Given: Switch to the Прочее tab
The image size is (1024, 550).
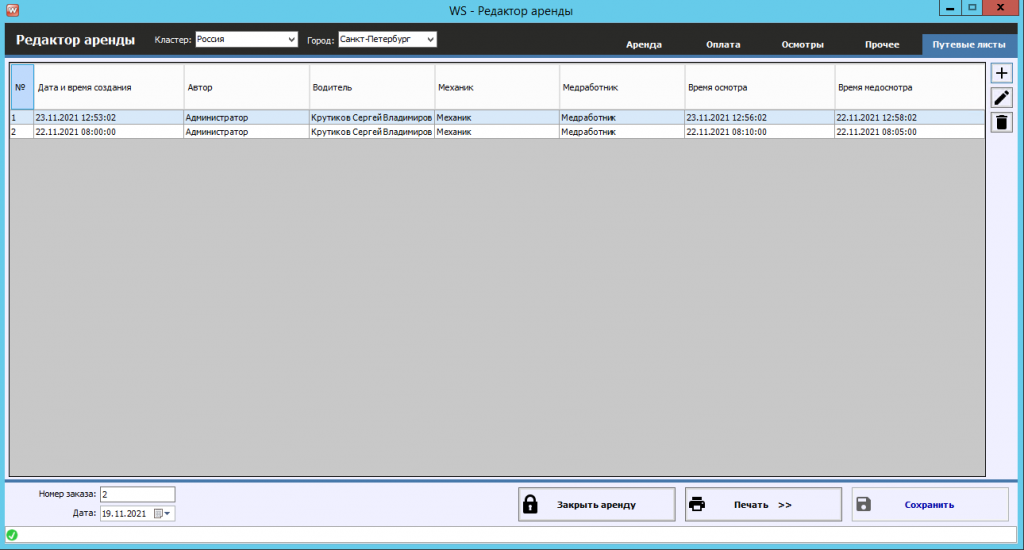Looking at the screenshot, I should pyautogui.click(x=882, y=44).
